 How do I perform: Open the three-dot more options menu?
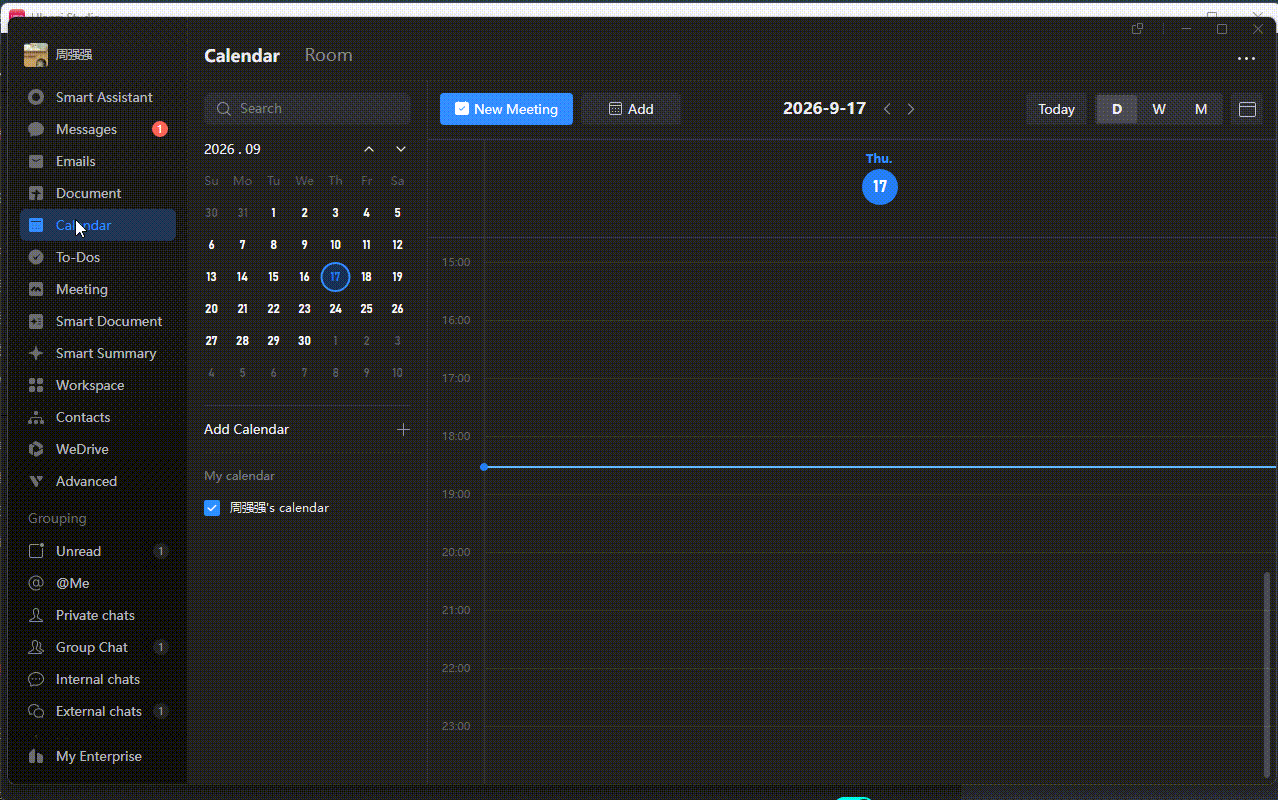(1246, 58)
